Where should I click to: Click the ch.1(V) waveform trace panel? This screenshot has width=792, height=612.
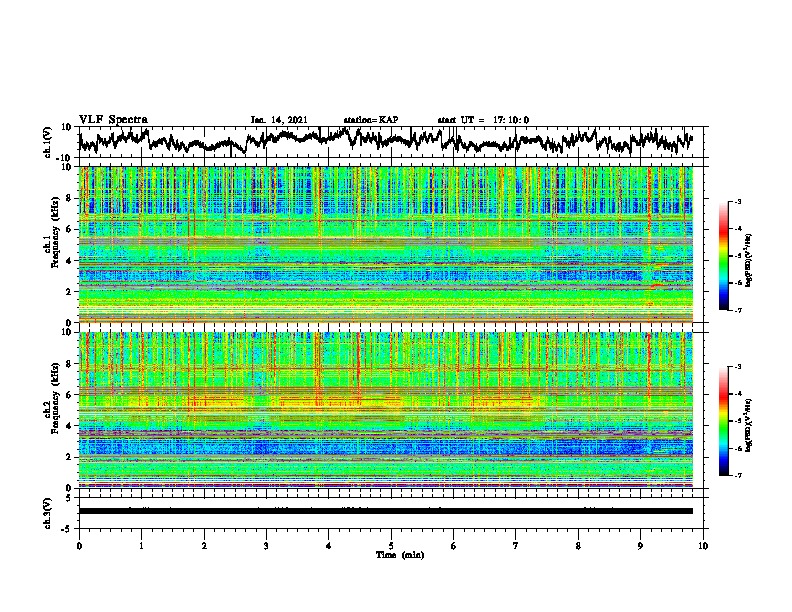[x=393, y=142]
